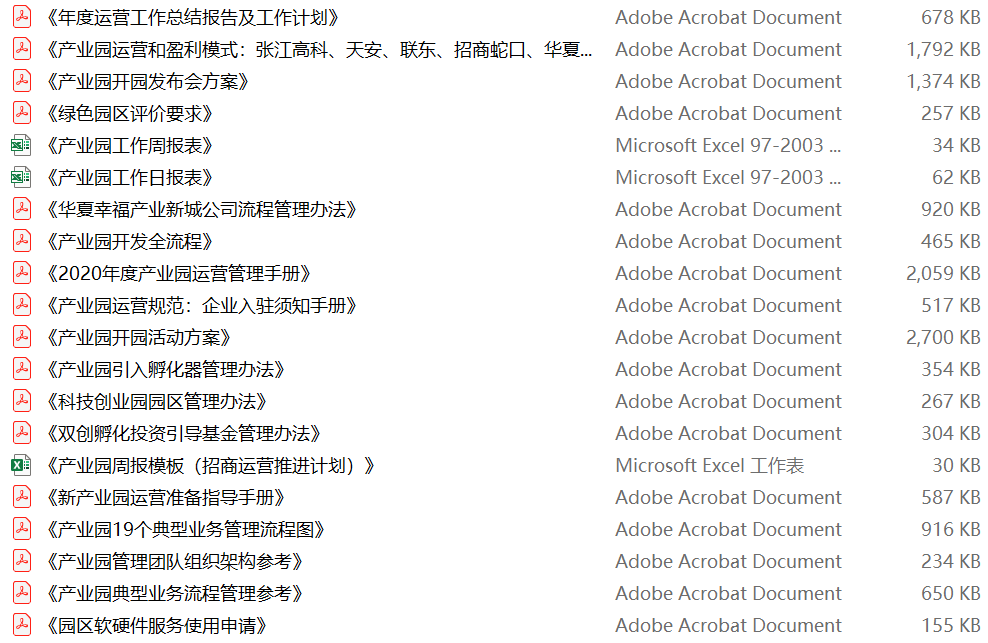The width and height of the screenshot is (988, 643).
Task: Click the 517 KB size value
Action: pos(950,306)
